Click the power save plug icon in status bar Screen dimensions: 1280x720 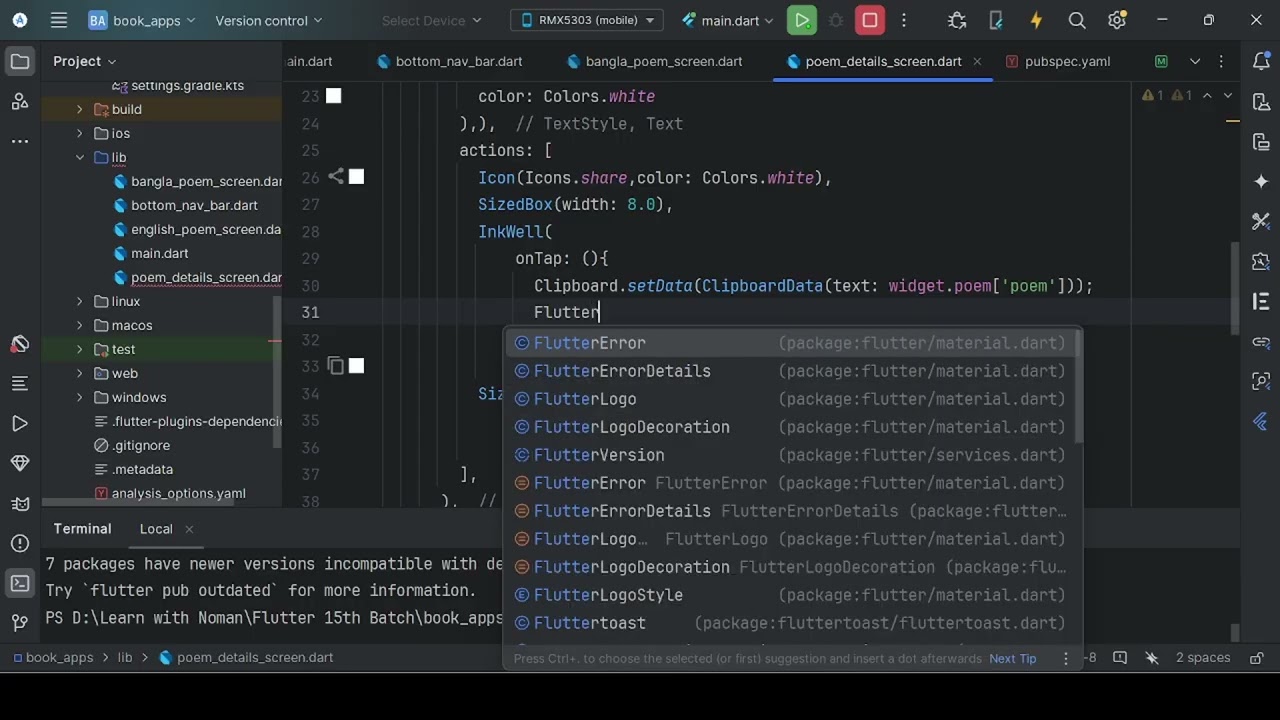pos(1152,658)
